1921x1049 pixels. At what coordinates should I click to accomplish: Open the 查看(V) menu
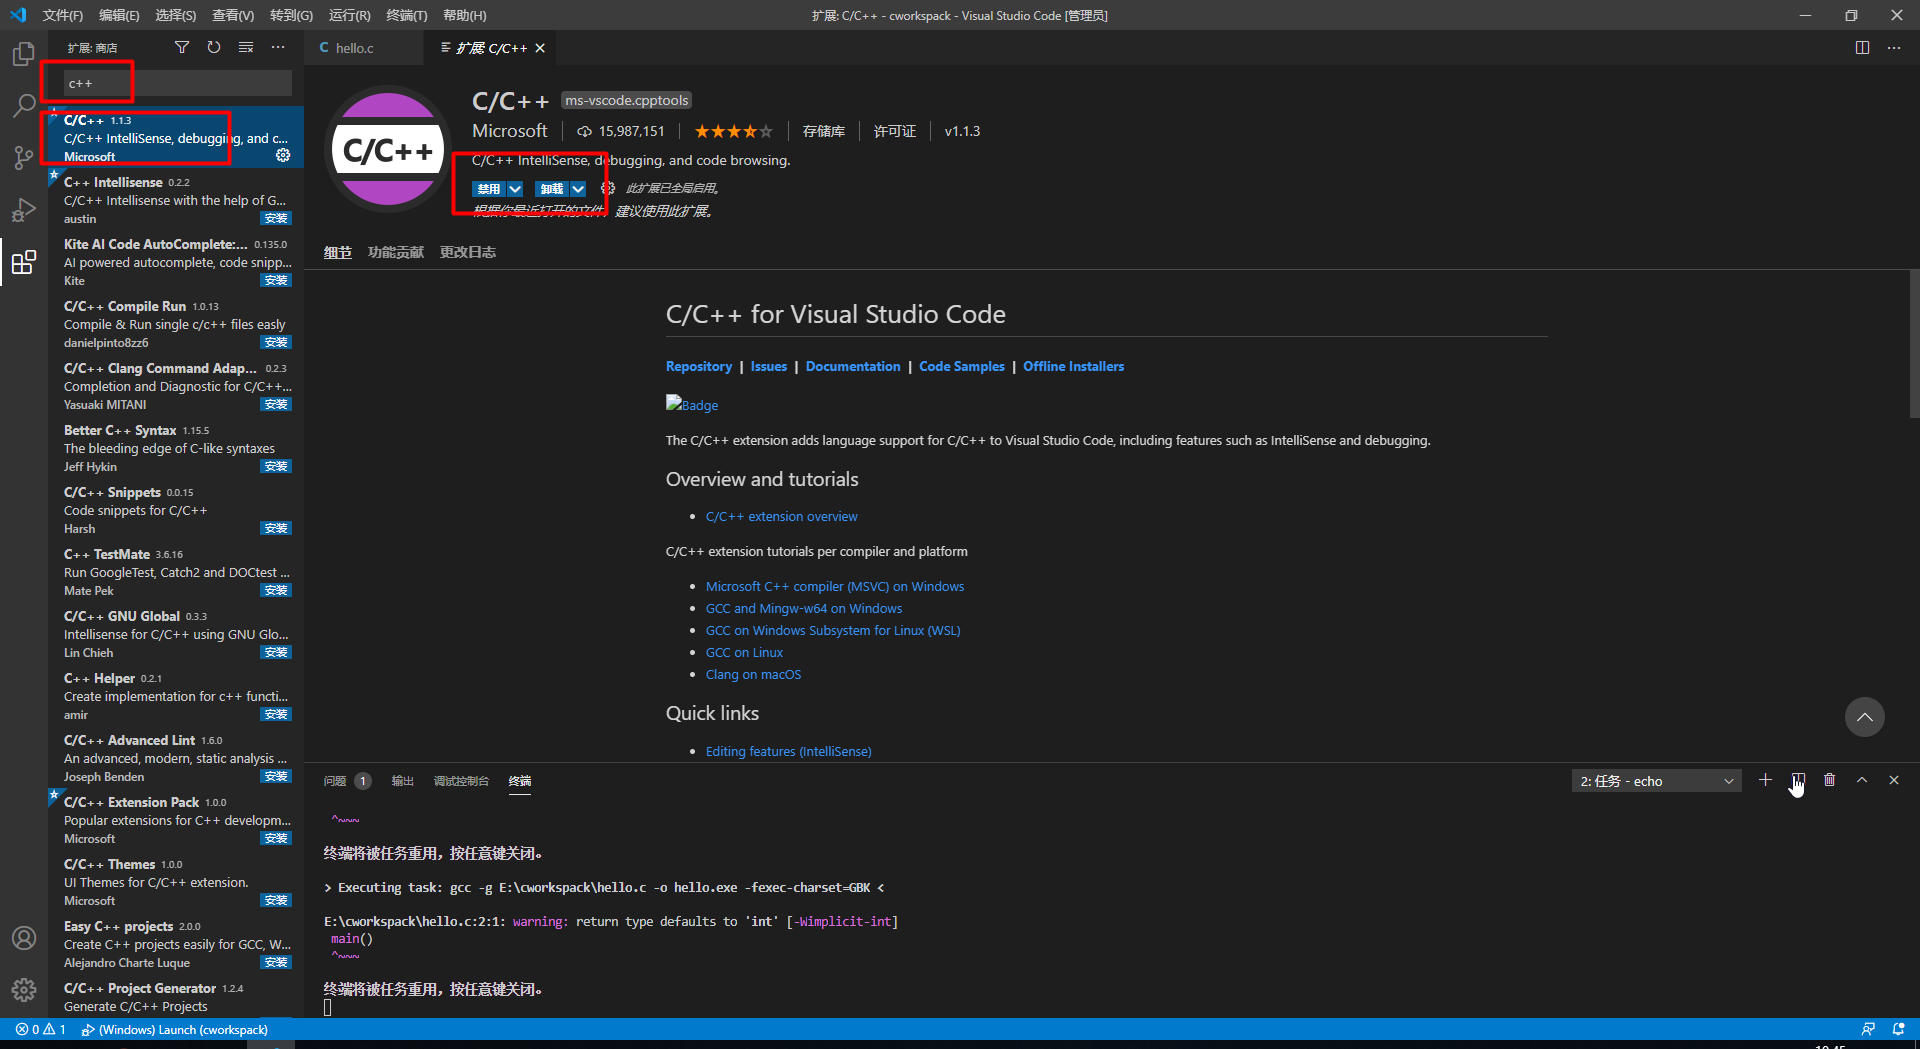click(233, 15)
